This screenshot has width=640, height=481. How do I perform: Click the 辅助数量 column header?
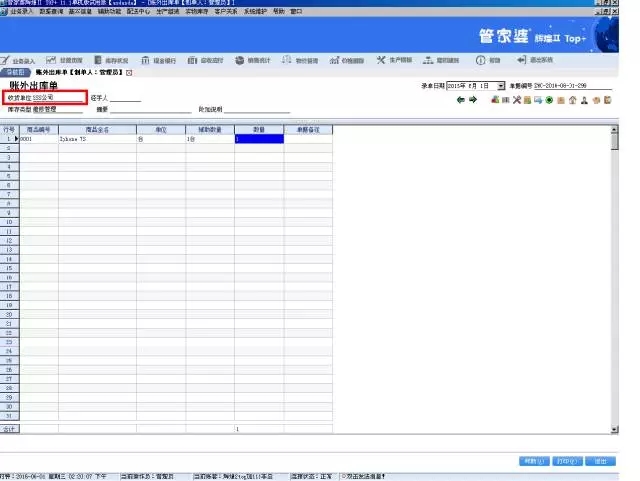tap(210, 130)
